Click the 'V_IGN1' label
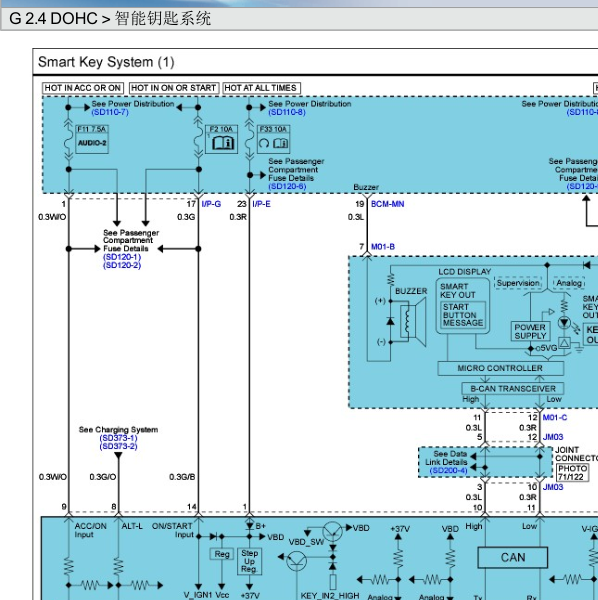This screenshot has height=600, width=598. 197,595
